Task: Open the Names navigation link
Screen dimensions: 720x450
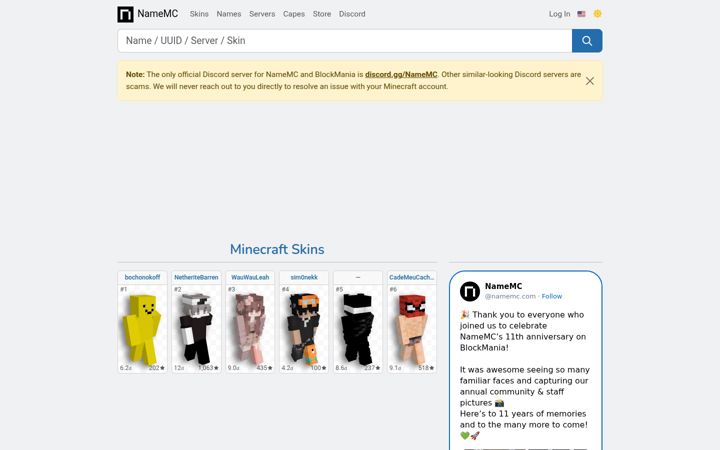Action: coord(229,14)
